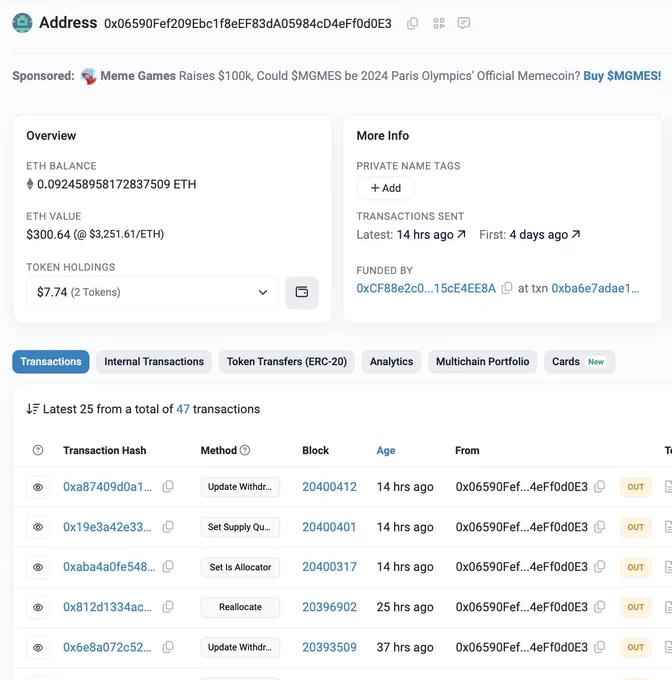Copy From address in block 20400317 row
672x680 pixels.
coord(599,567)
